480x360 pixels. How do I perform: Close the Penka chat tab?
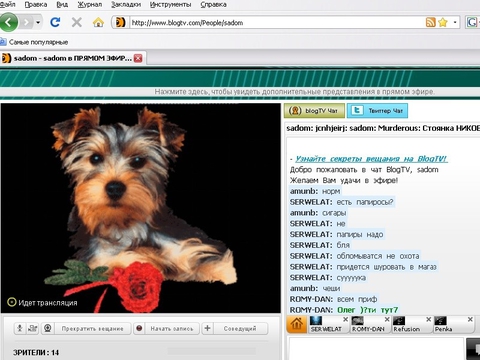(470, 319)
